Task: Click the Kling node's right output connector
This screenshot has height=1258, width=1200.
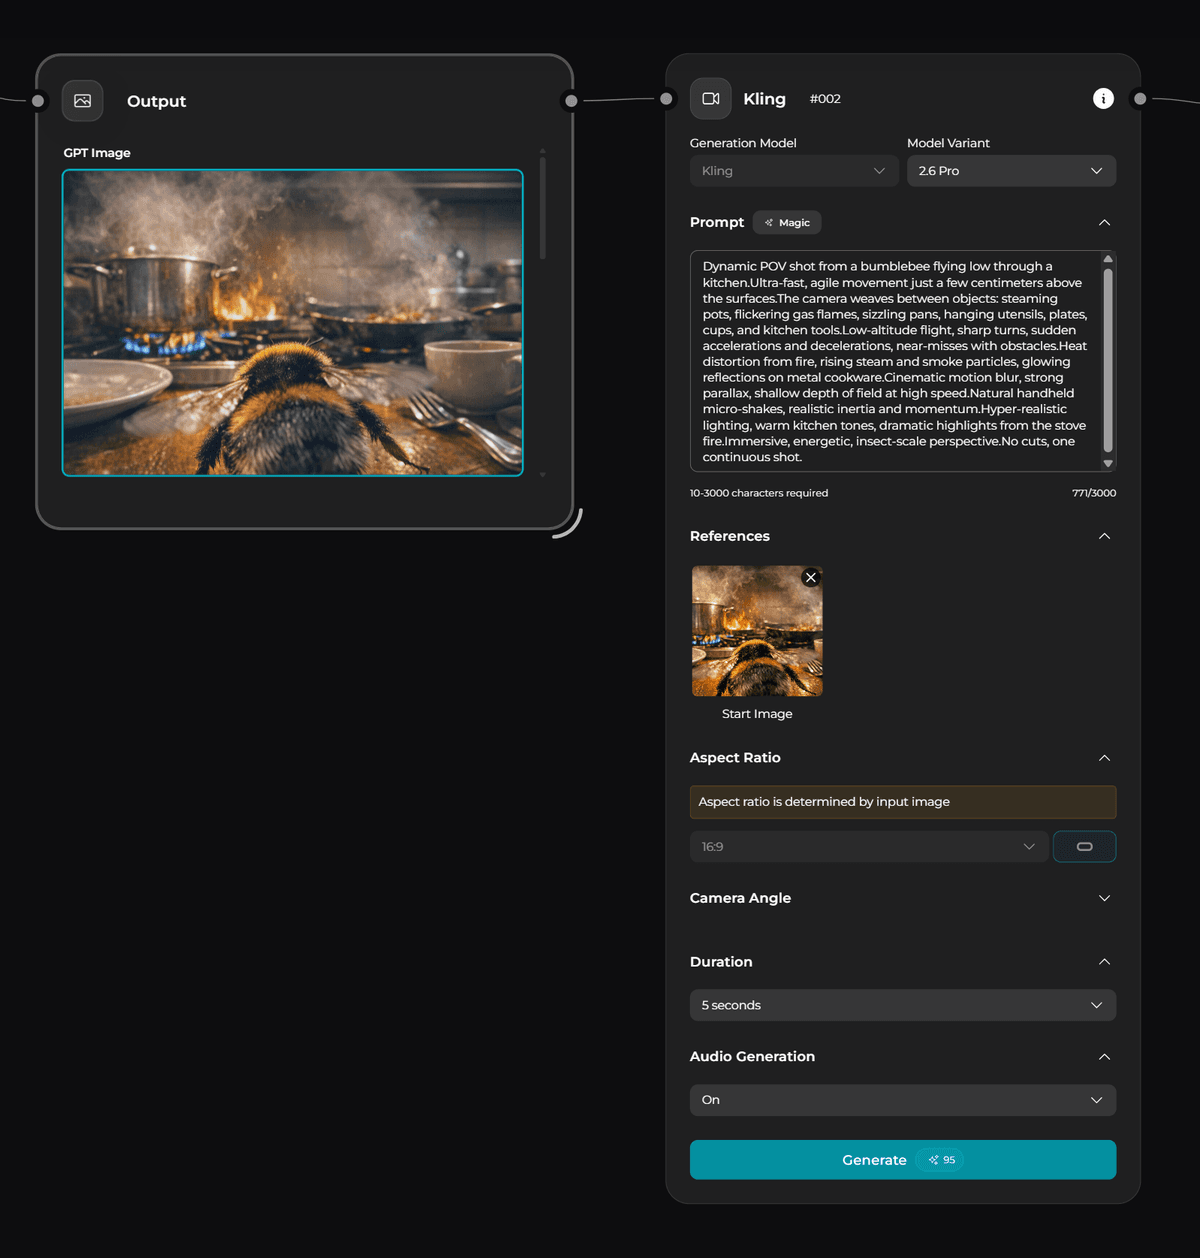Action: [1140, 99]
